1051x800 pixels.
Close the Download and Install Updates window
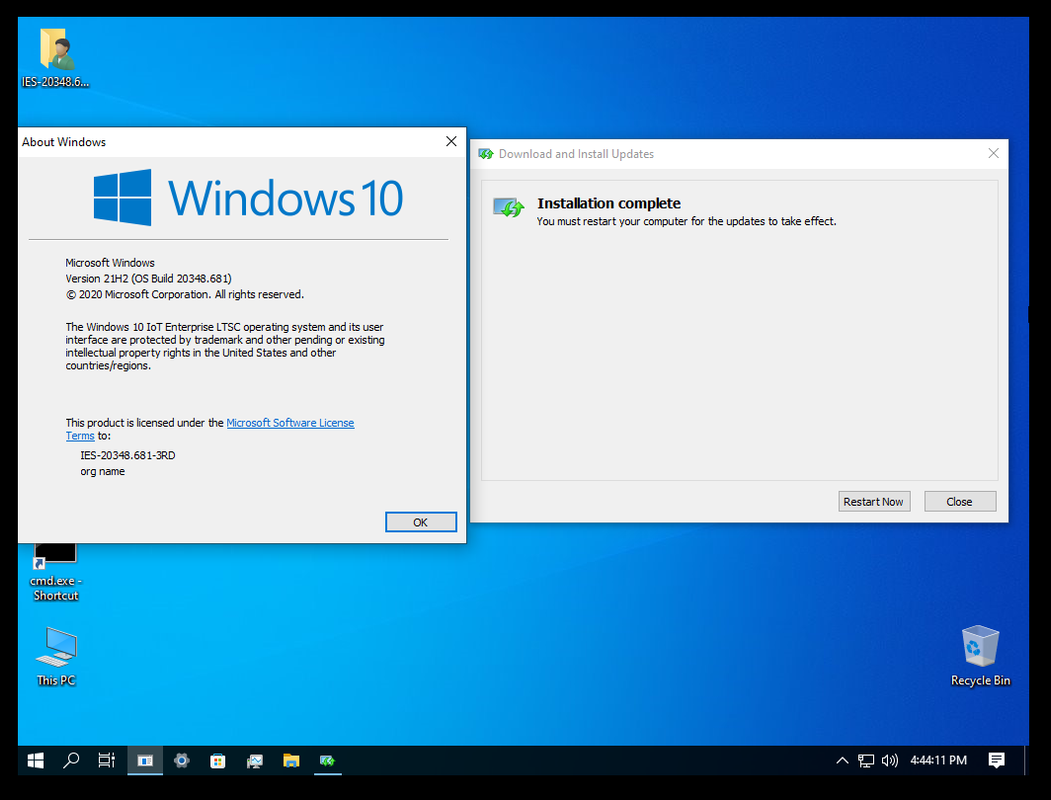(x=993, y=153)
